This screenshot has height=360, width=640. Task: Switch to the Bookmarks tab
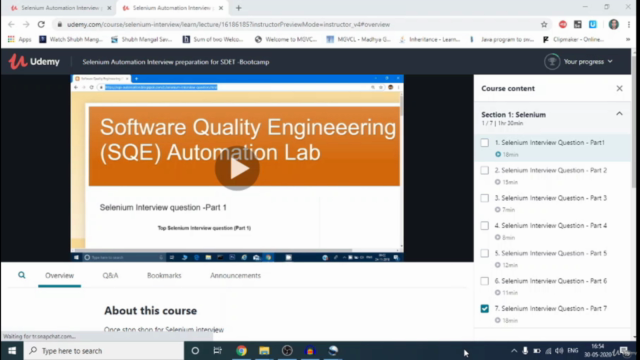tap(164, 276)
